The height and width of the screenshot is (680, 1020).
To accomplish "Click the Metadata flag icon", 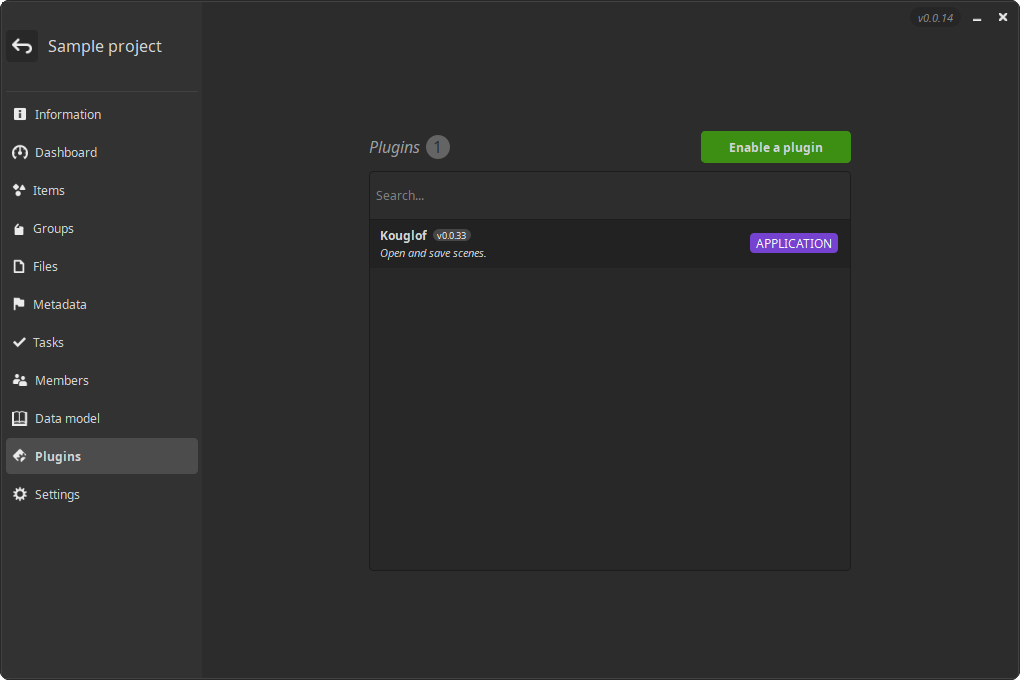I will click(18, 304).
